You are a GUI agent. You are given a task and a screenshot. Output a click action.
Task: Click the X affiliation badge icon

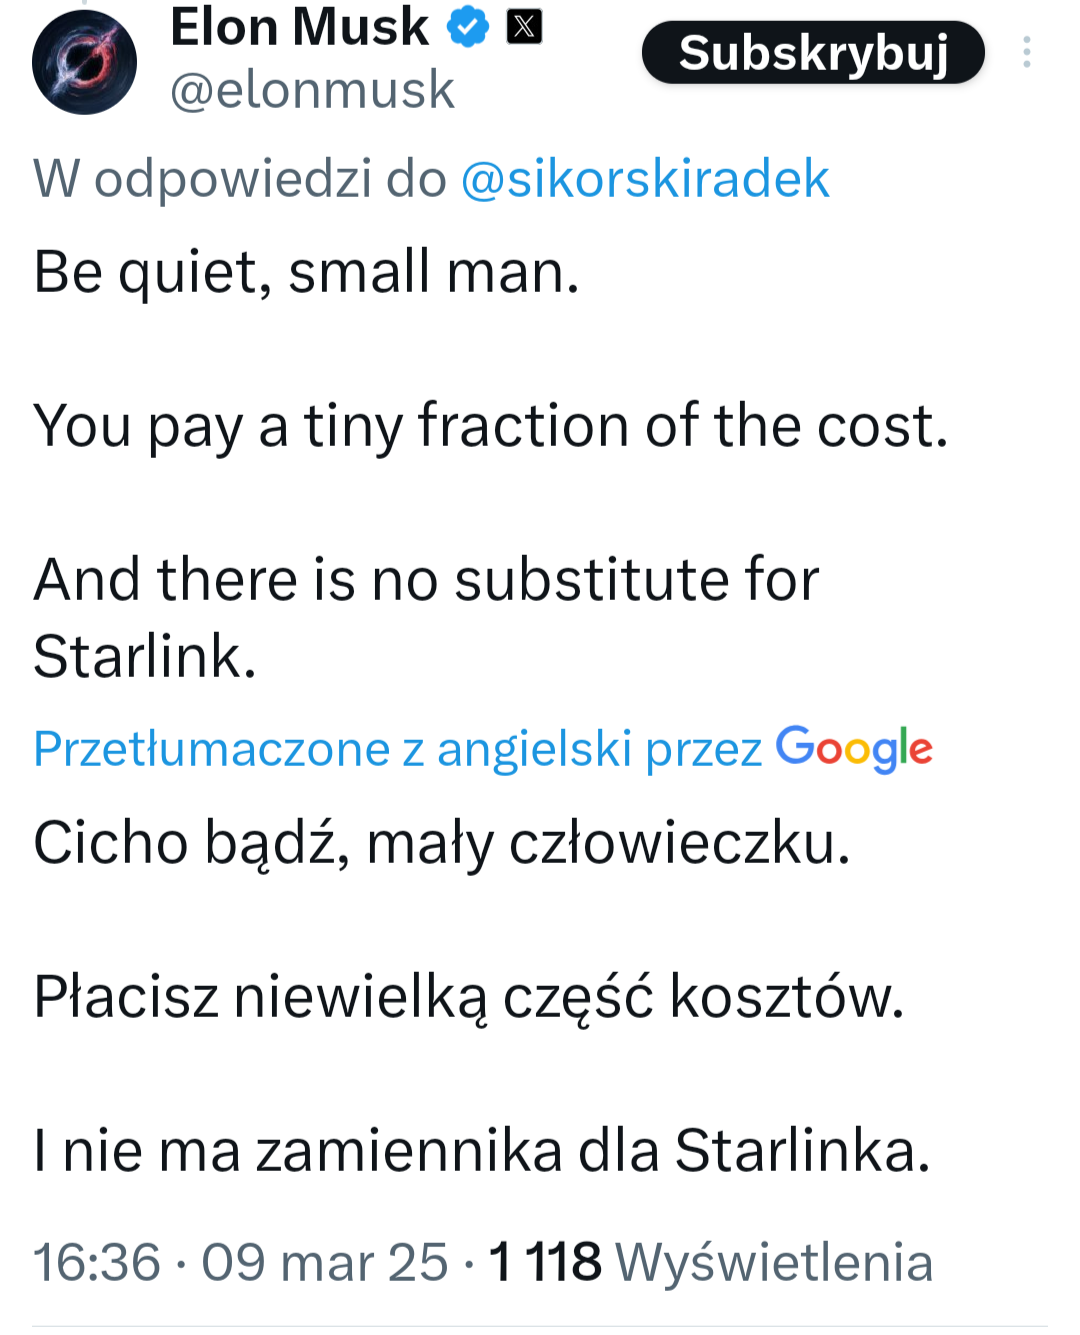pos(524,27)
